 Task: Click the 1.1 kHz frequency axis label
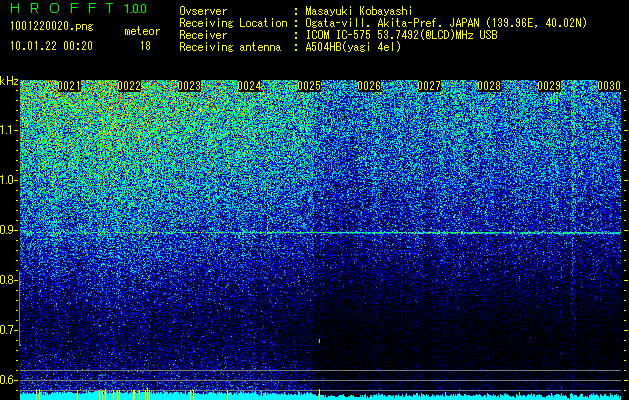(x=8, y=130)
